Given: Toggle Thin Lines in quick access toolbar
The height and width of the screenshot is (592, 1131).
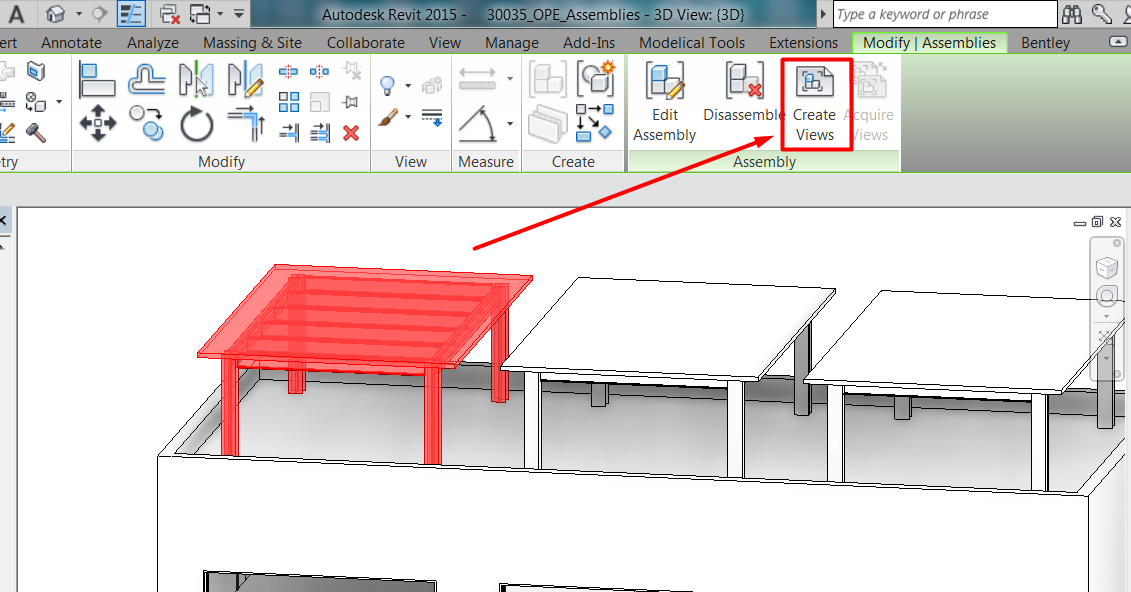Looking at the screenshot, I should point(131,14).
